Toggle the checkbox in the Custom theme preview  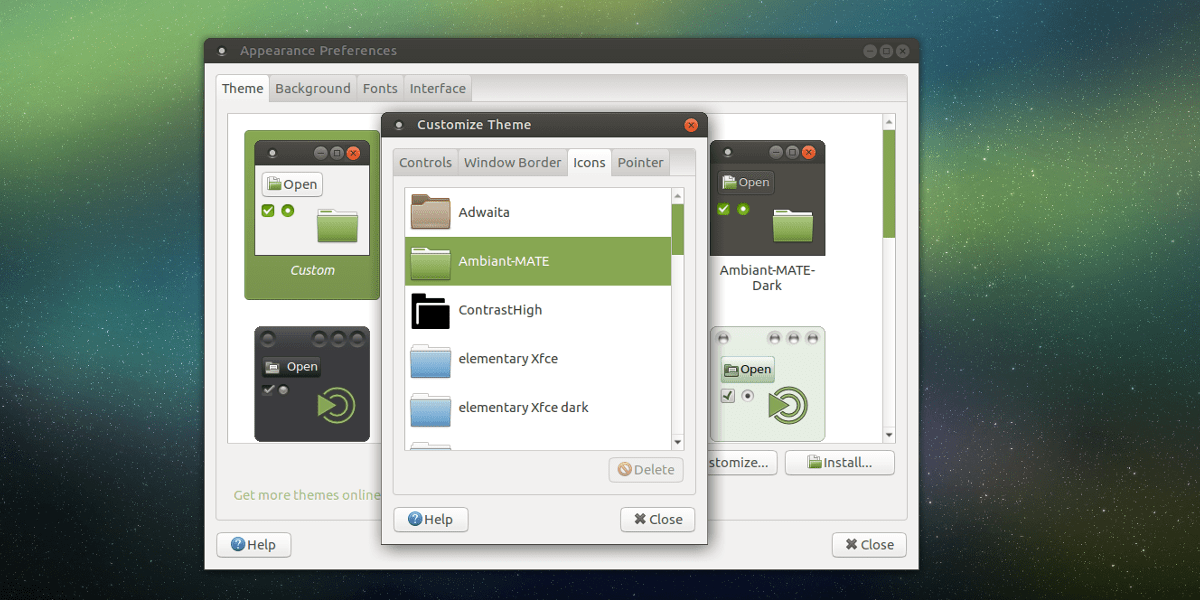pyautogui.click(x=266, y=211)
